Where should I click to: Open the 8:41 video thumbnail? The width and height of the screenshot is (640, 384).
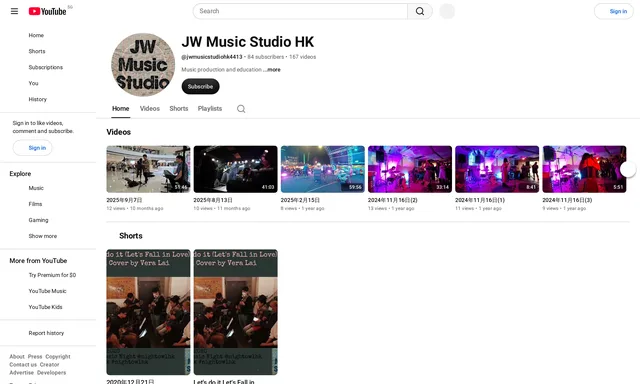tap(497, 169)
